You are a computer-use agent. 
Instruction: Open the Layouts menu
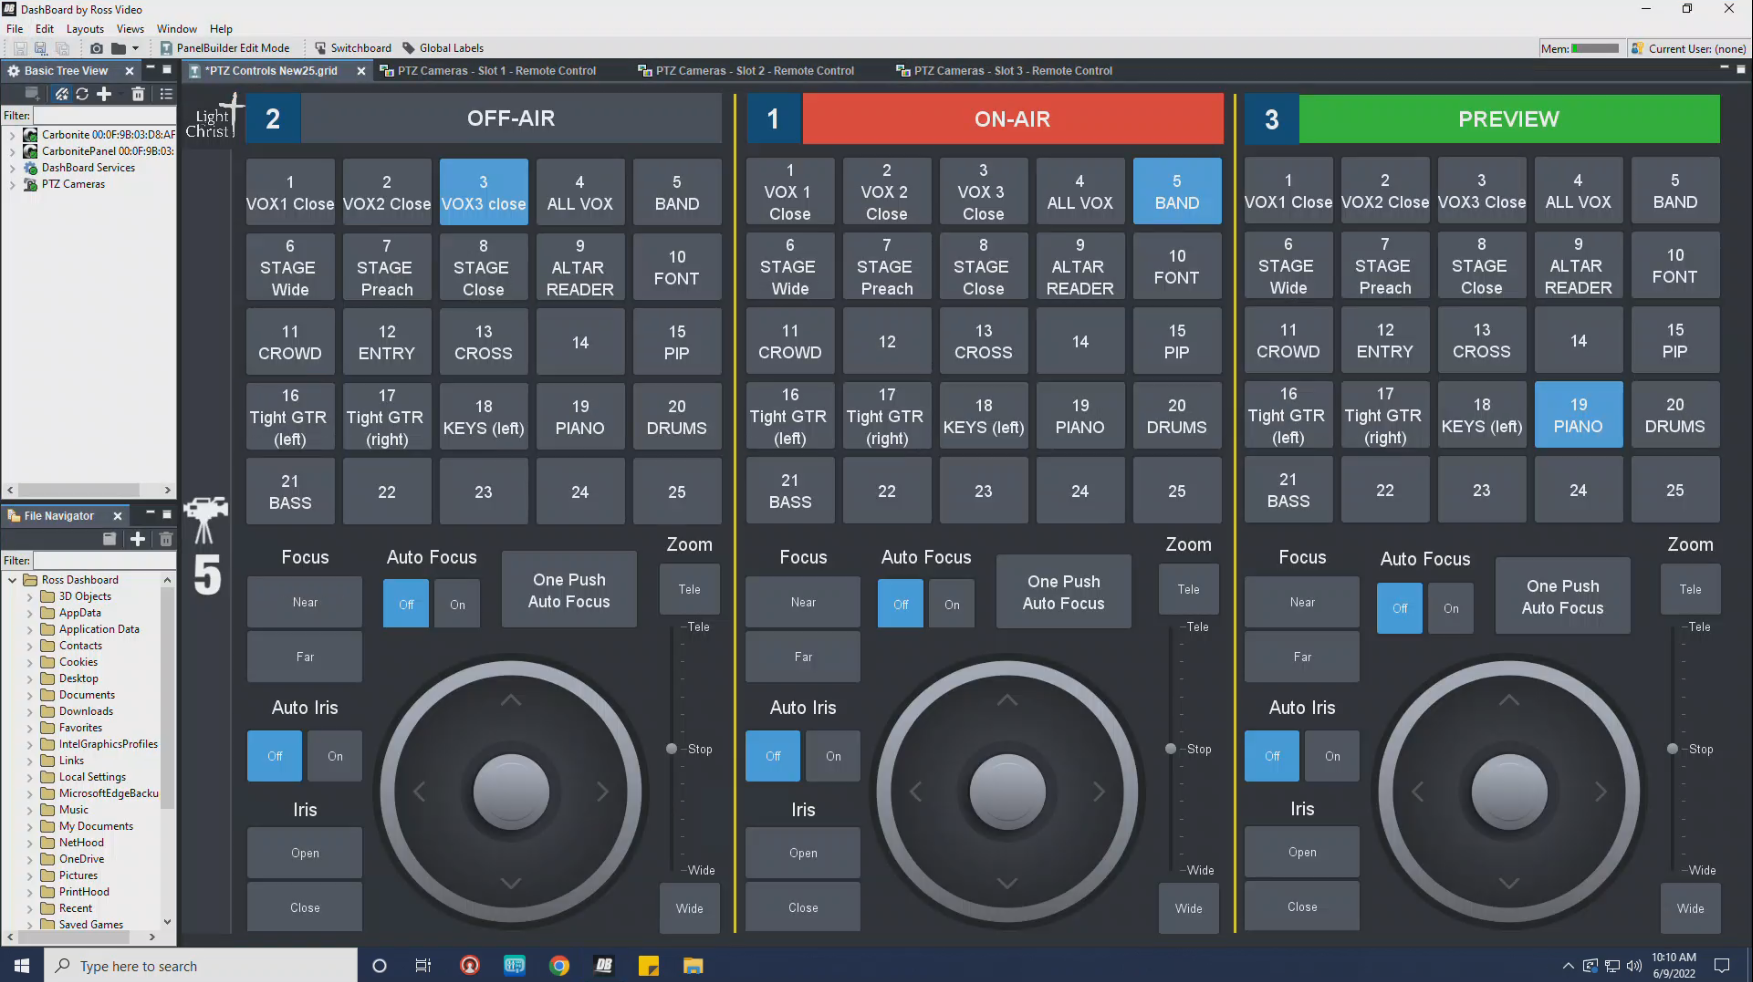85,29
